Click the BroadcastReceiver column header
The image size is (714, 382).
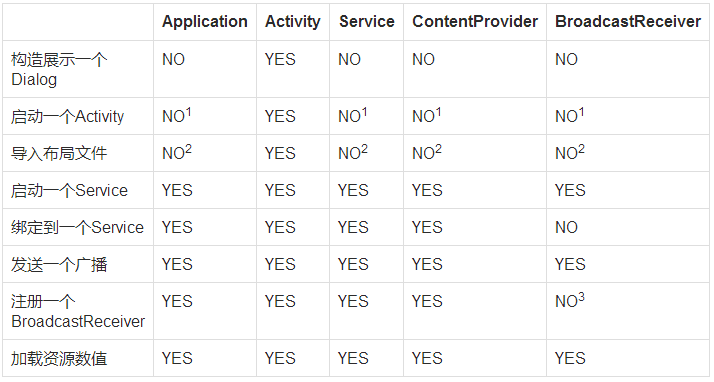point(628,21)
